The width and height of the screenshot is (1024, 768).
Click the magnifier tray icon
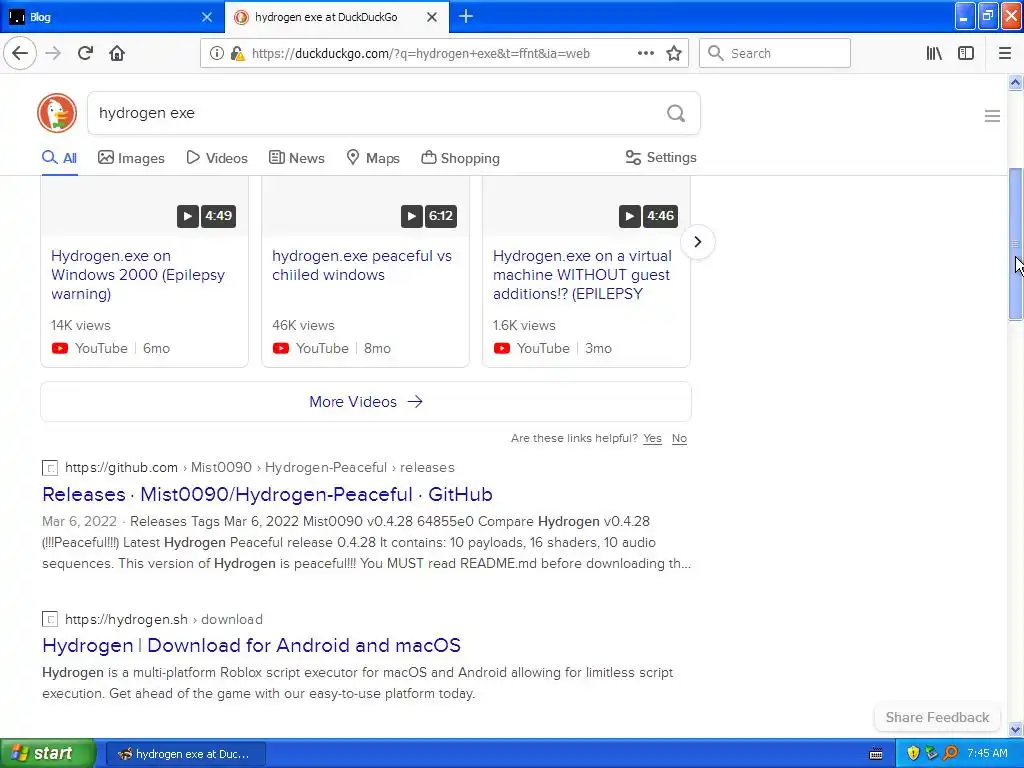950,753
